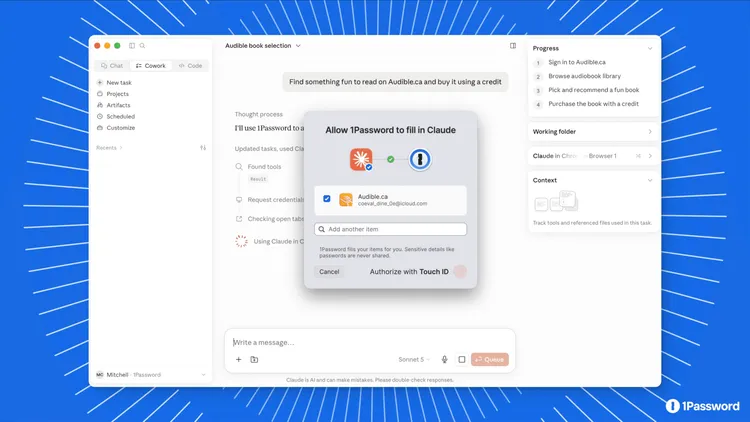Click the Queue button
Viewport: 750px width, 422px height.
click(490, 359)
